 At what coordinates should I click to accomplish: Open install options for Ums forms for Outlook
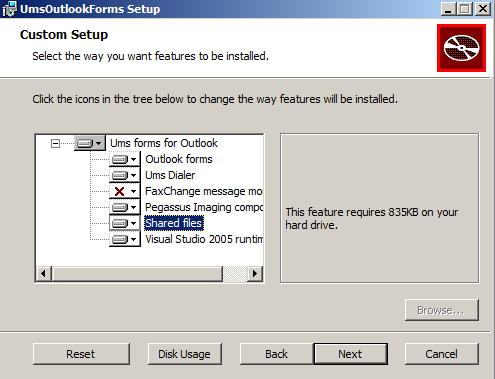(90, 143)
